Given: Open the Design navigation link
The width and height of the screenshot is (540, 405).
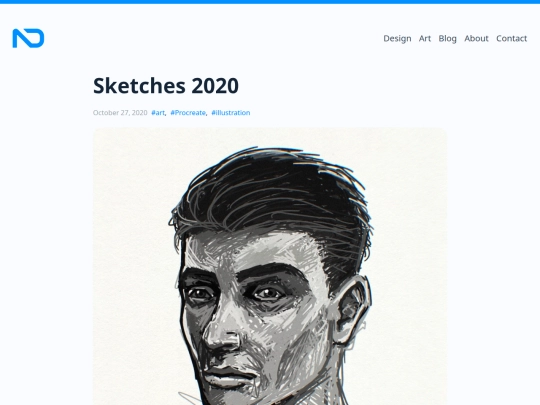Looking at the screenshot, I should tap(397, 39).
